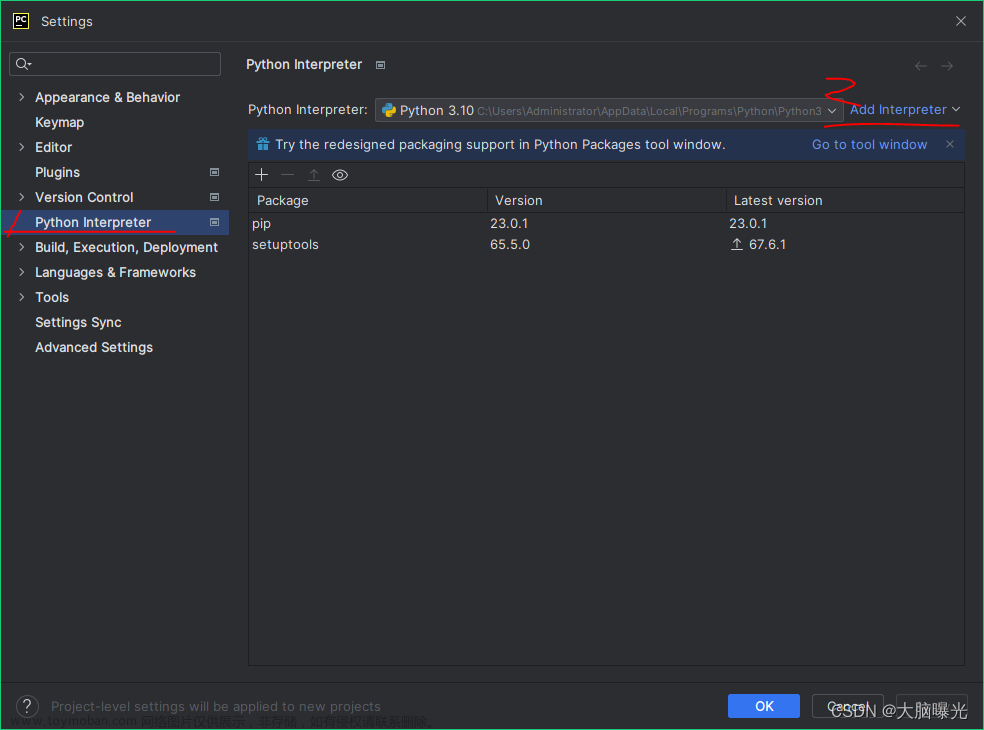This screenshot has width=984, height=730.
Task: Click project-level icon beside Python Interpreter heading
Action: [x=380, y=65]
